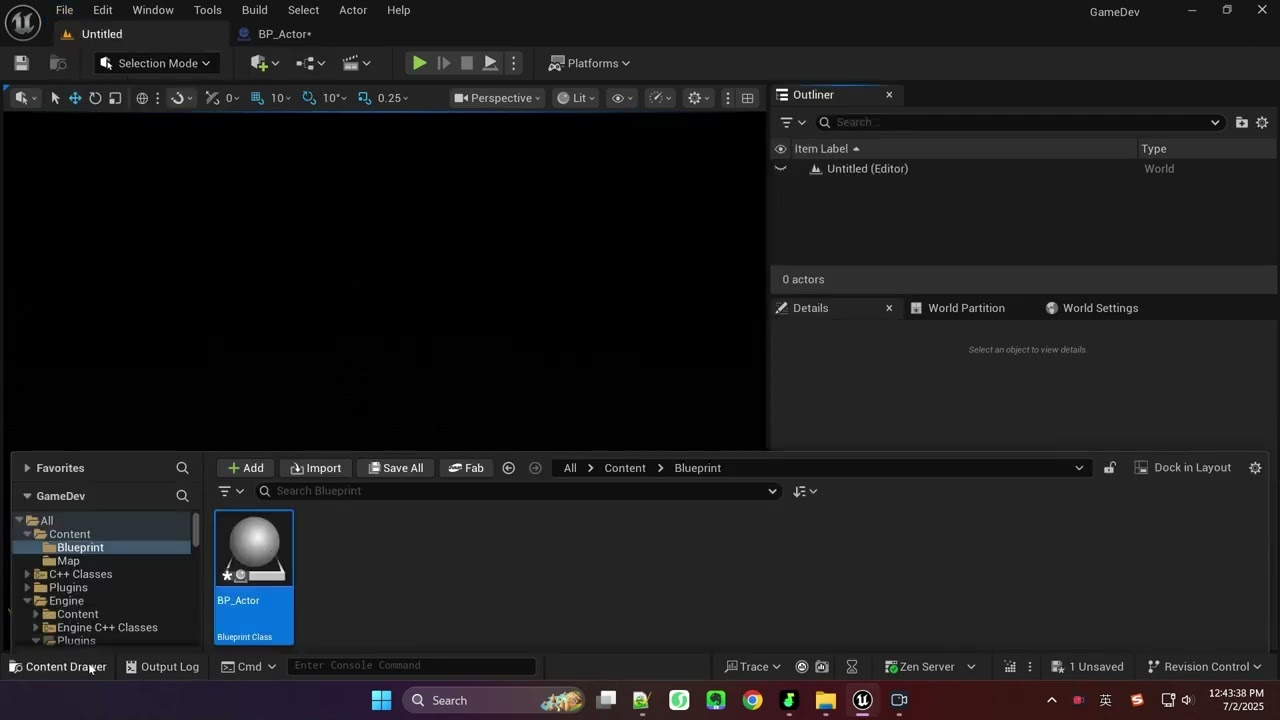The image size is (1280, 720).
Task: Open viewport layout grid icon
Action: pos(747,98)
